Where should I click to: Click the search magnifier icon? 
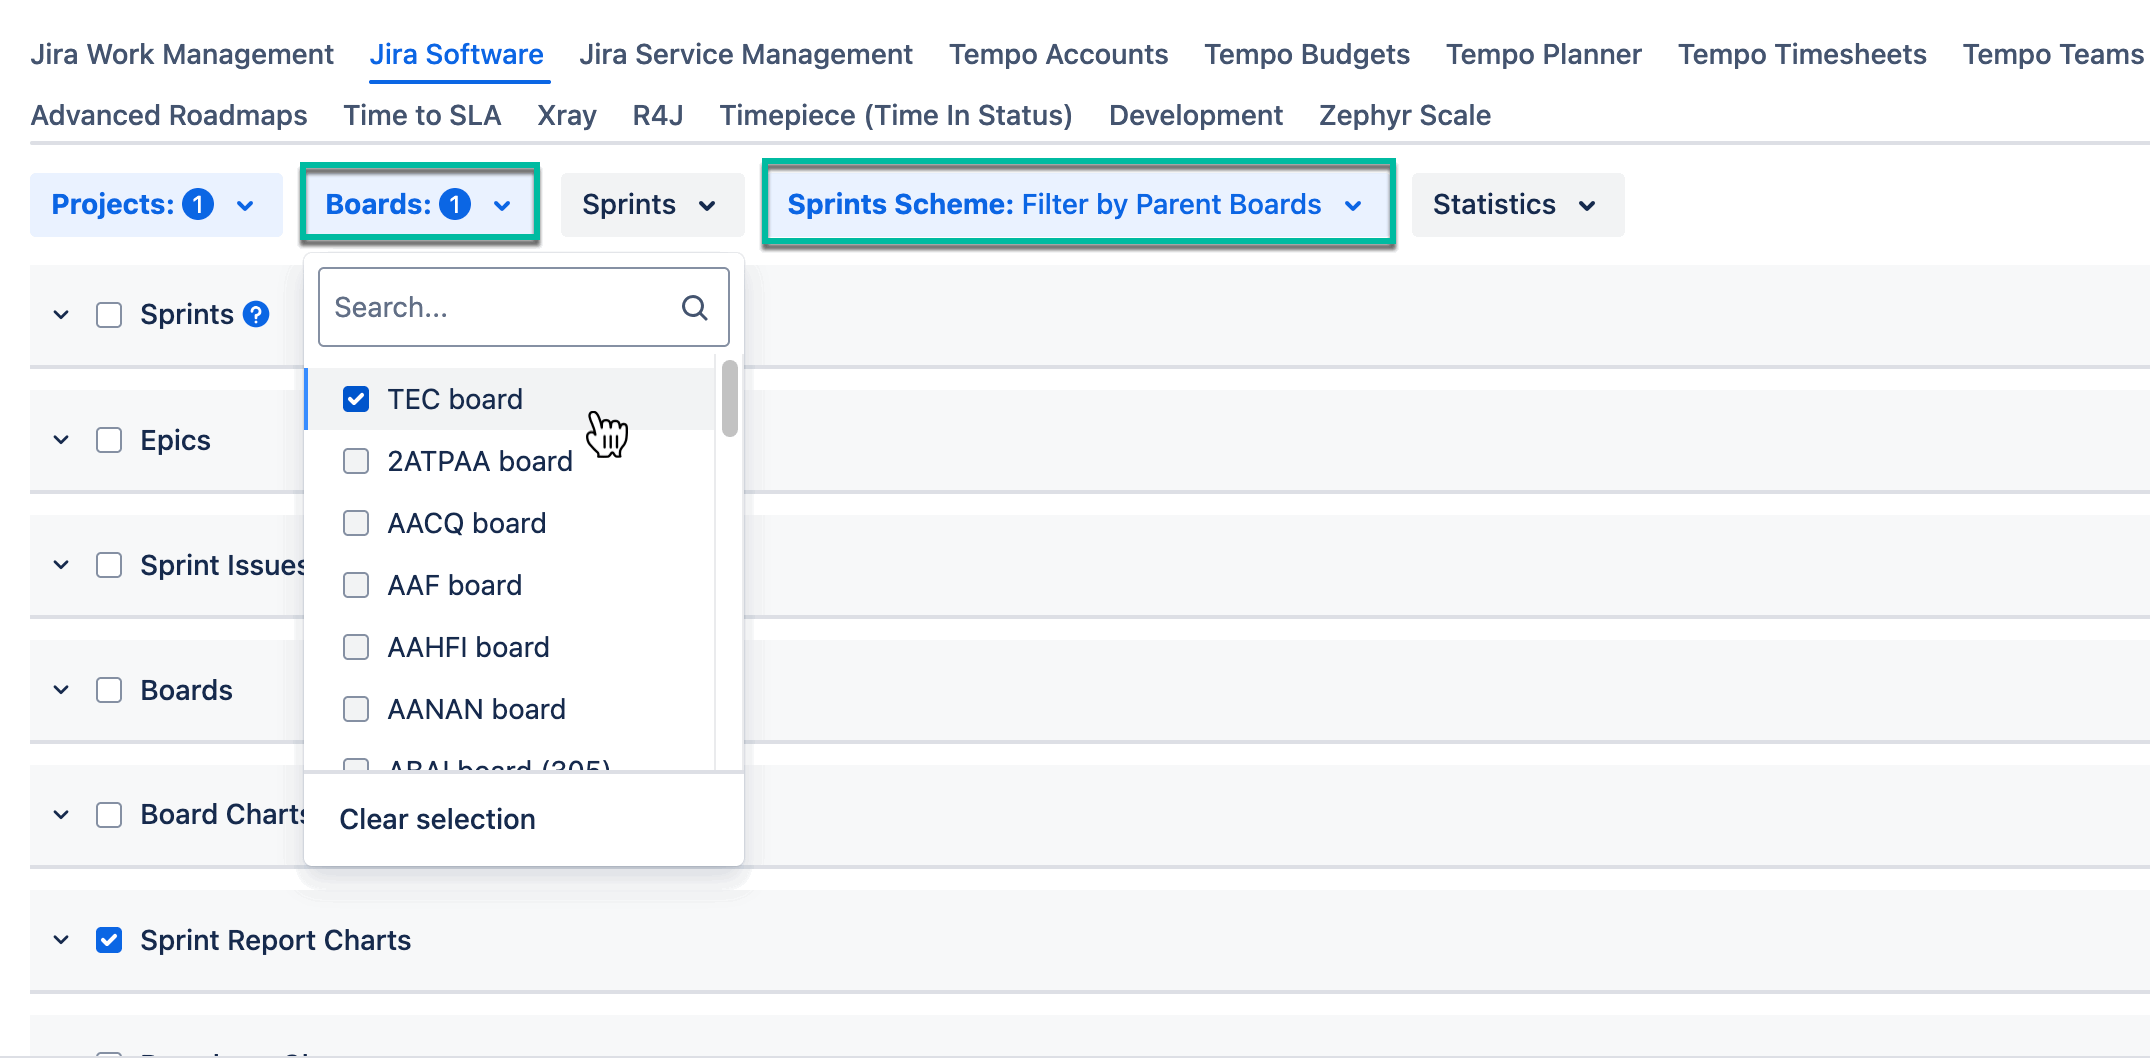(x=694, y=307)
